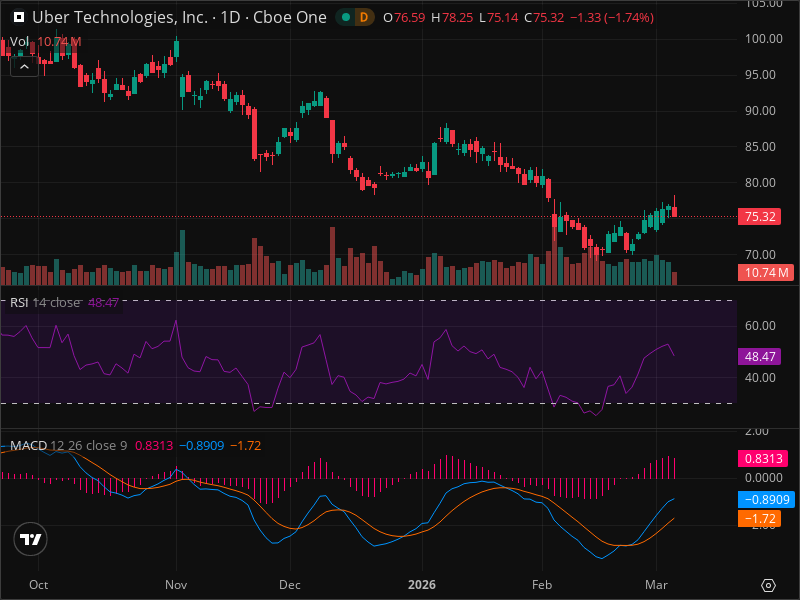The width and height of the screenshot is (800, 600).
Task: Click the H78.25 high value
Action: coord(452,17)
